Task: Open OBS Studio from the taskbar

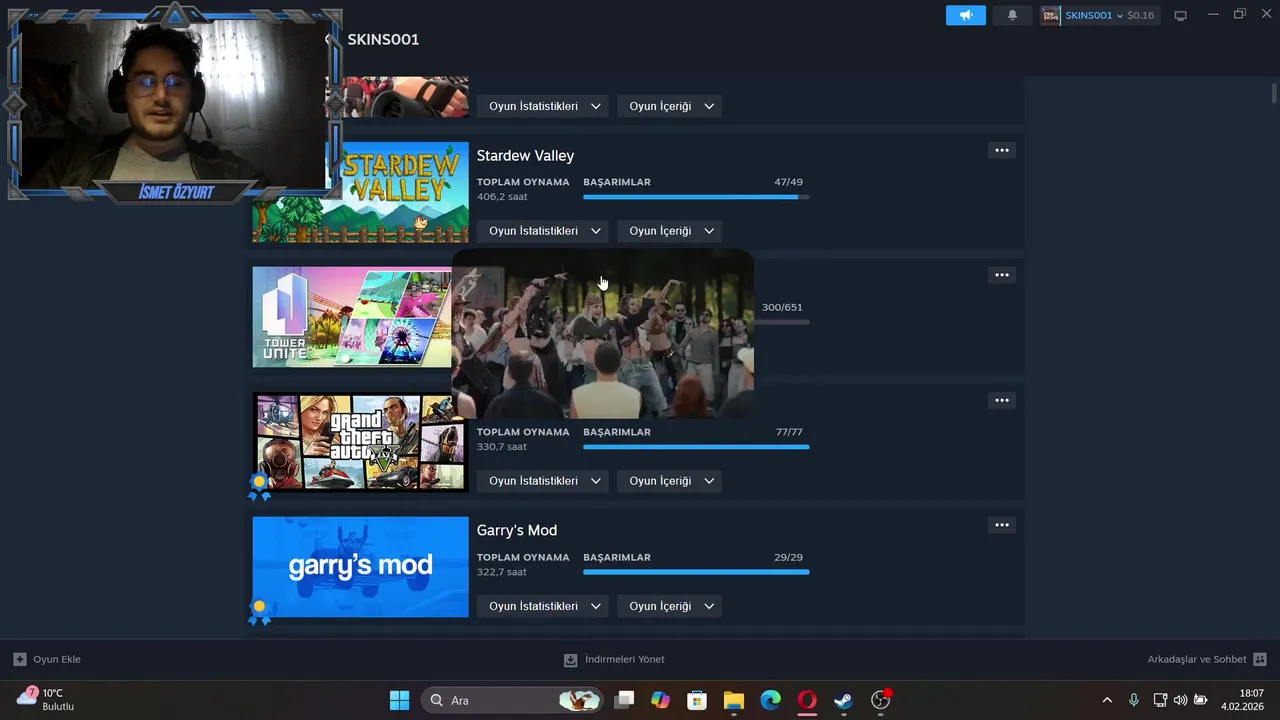Action: pyautogui.click(x=881, y=700)
